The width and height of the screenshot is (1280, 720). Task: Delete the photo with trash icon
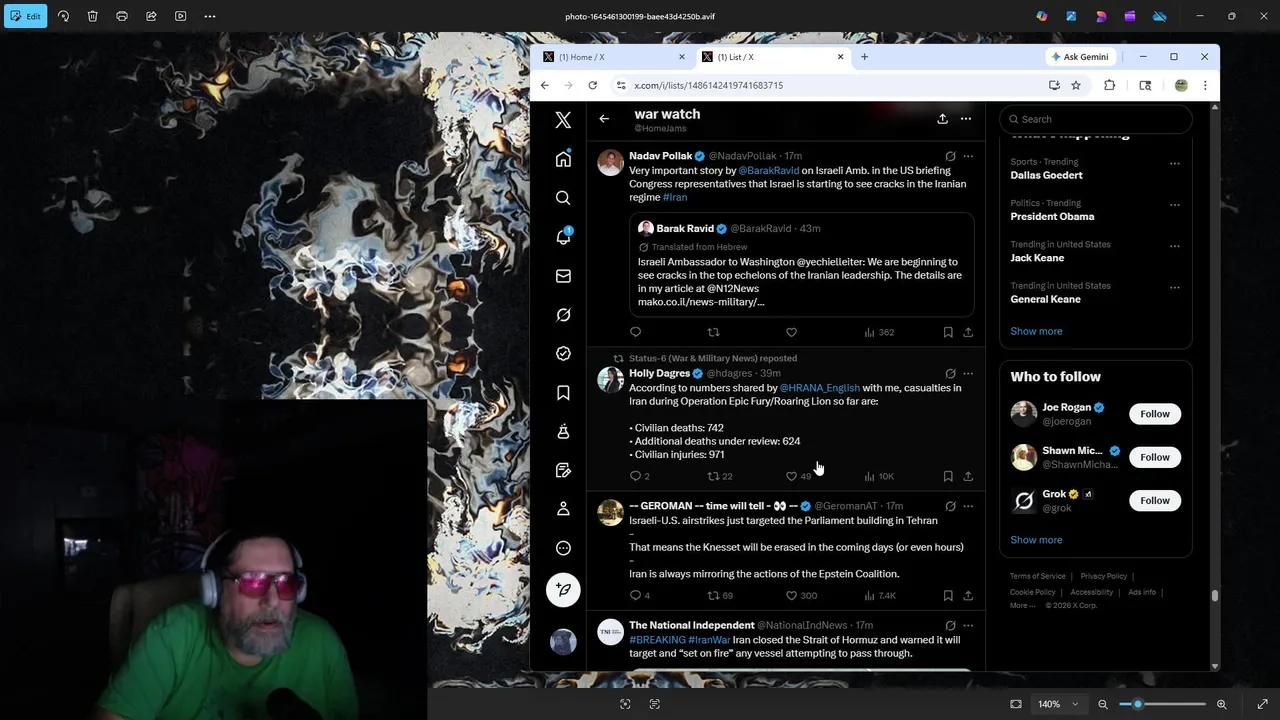(92, 16)
